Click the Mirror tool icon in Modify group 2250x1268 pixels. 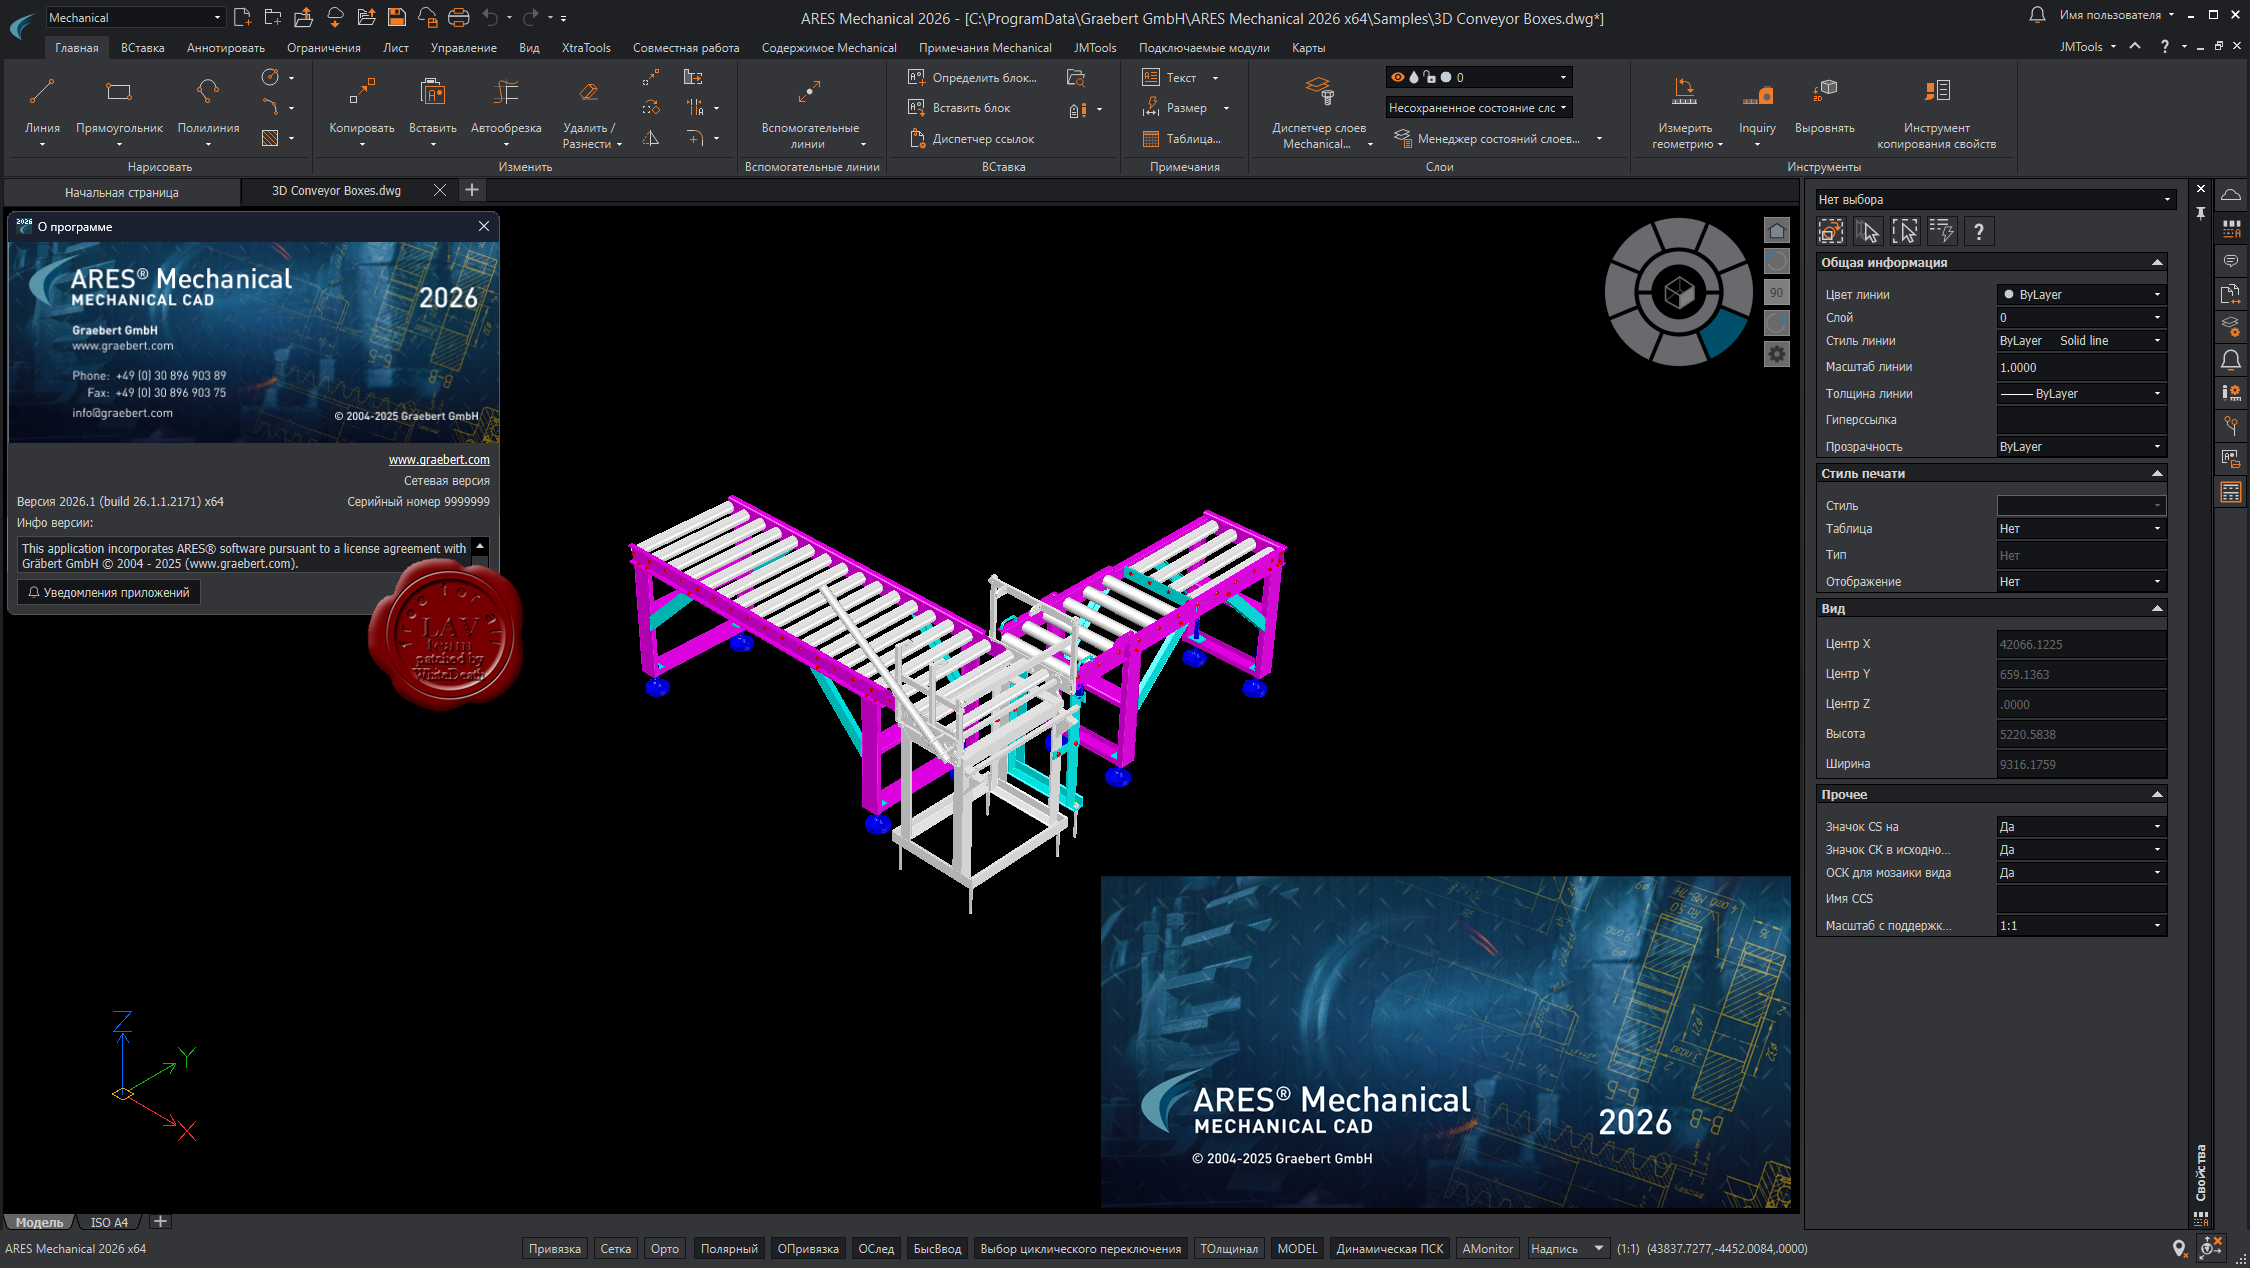[651, 138]
